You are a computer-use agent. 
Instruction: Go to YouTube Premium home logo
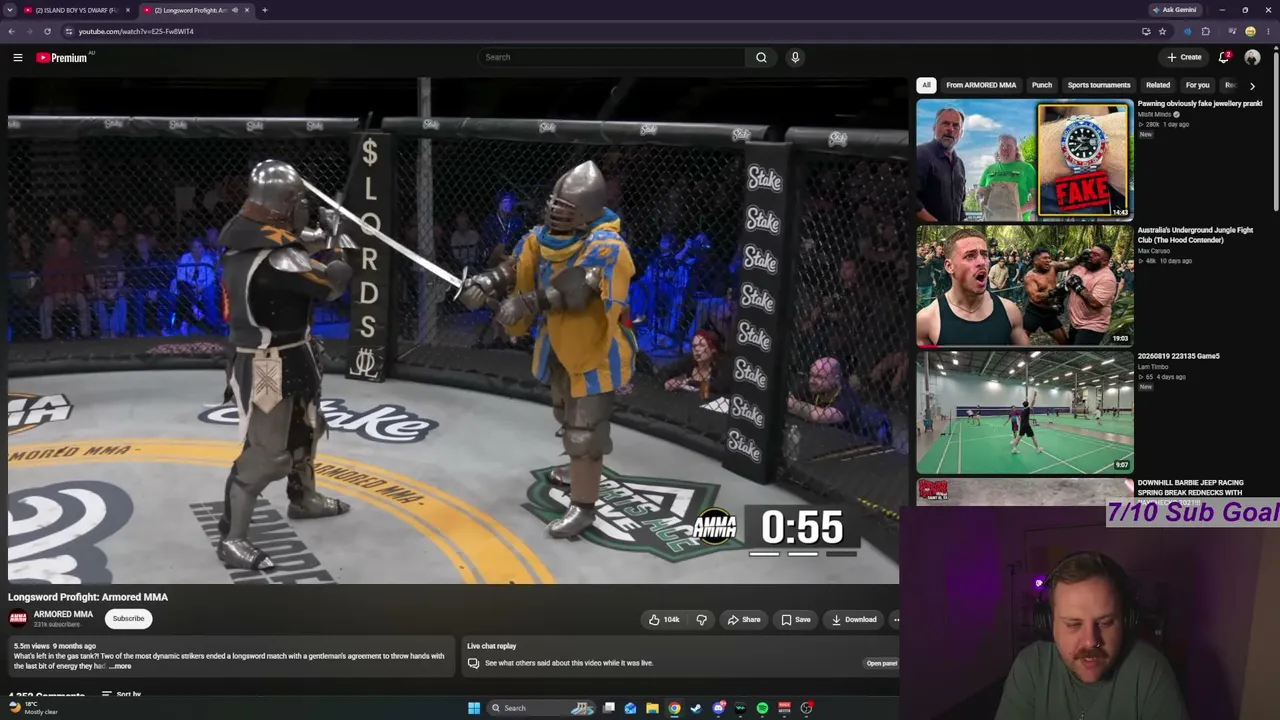click(x=62, y=58)
